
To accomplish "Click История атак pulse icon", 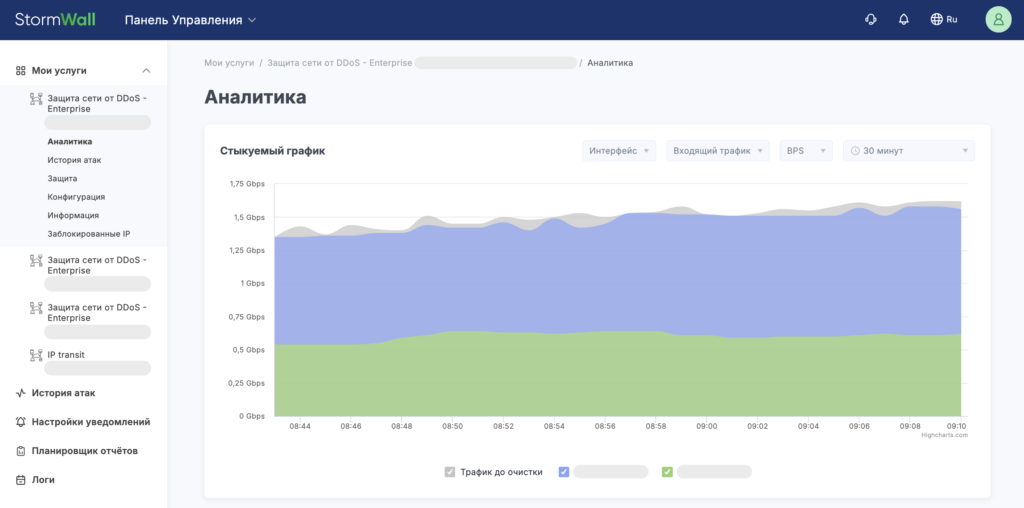I will point(21,393).
